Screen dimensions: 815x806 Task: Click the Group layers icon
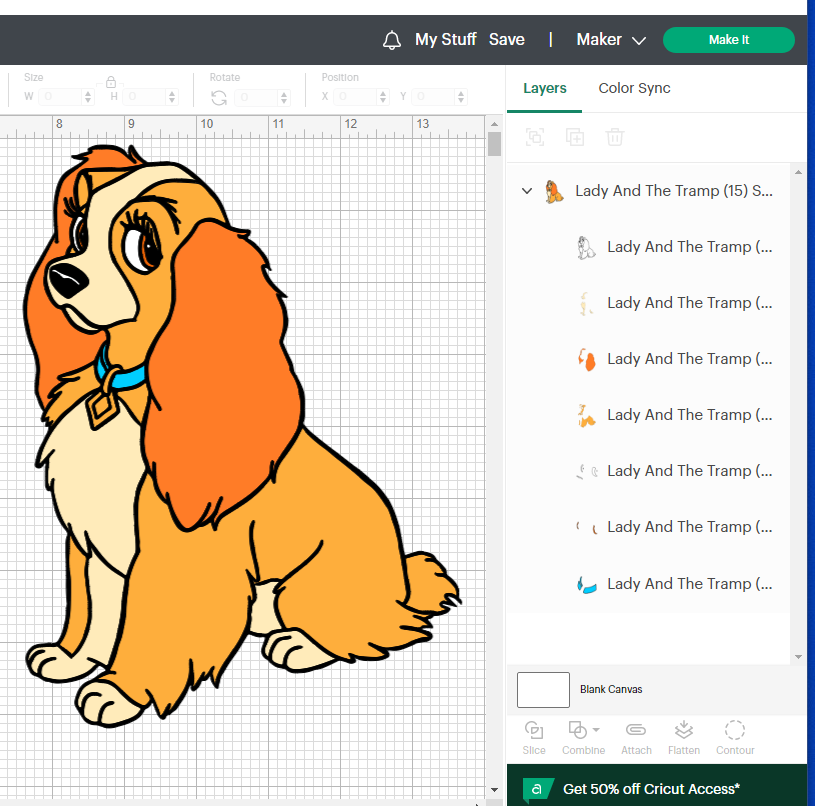pyautogui.click(x=535, y=137)
